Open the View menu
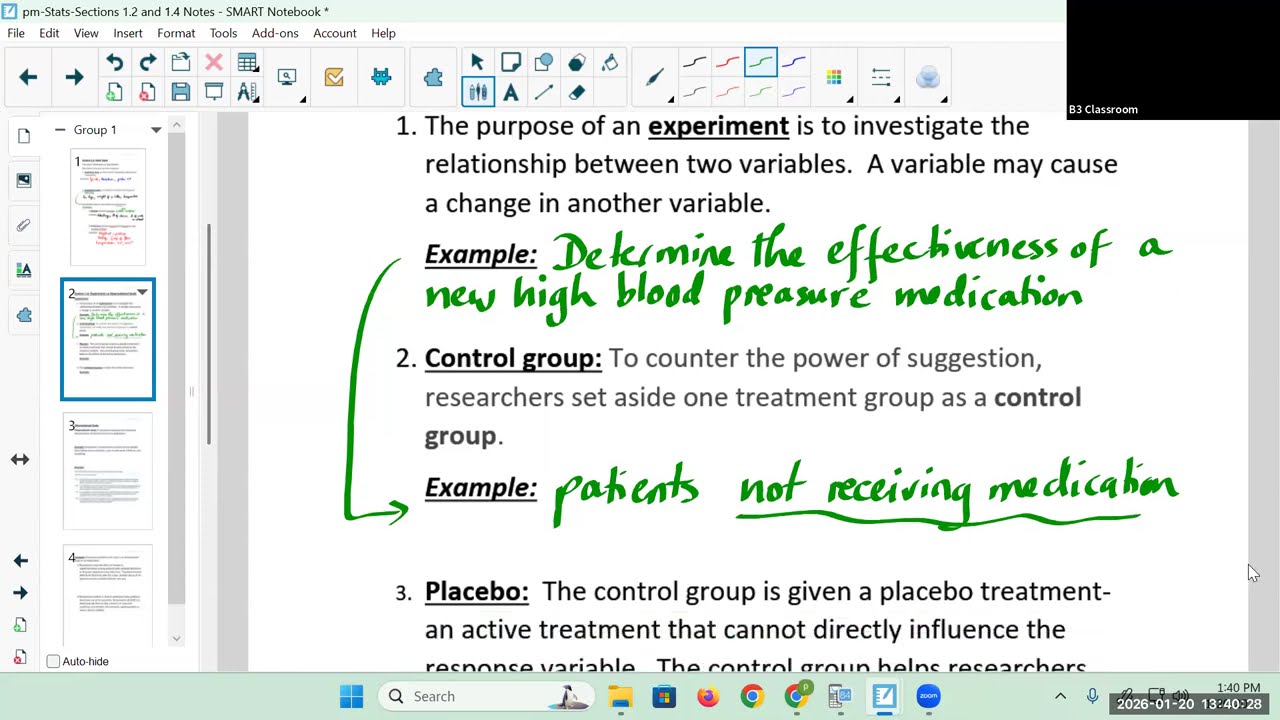 pos(86,33)
